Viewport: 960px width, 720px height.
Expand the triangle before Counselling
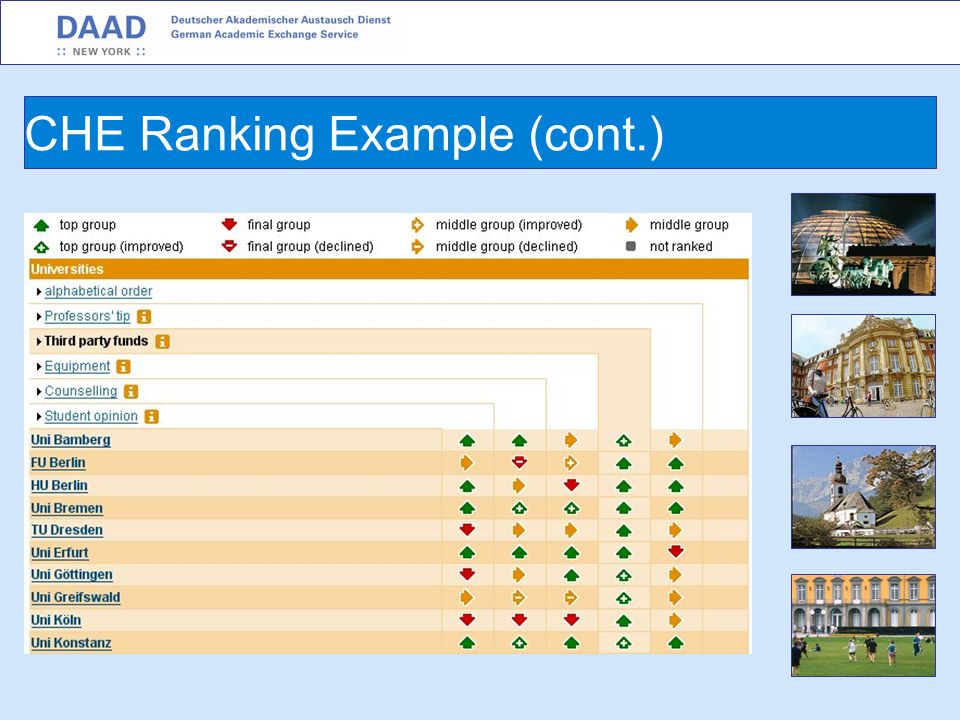pos(39,392)
